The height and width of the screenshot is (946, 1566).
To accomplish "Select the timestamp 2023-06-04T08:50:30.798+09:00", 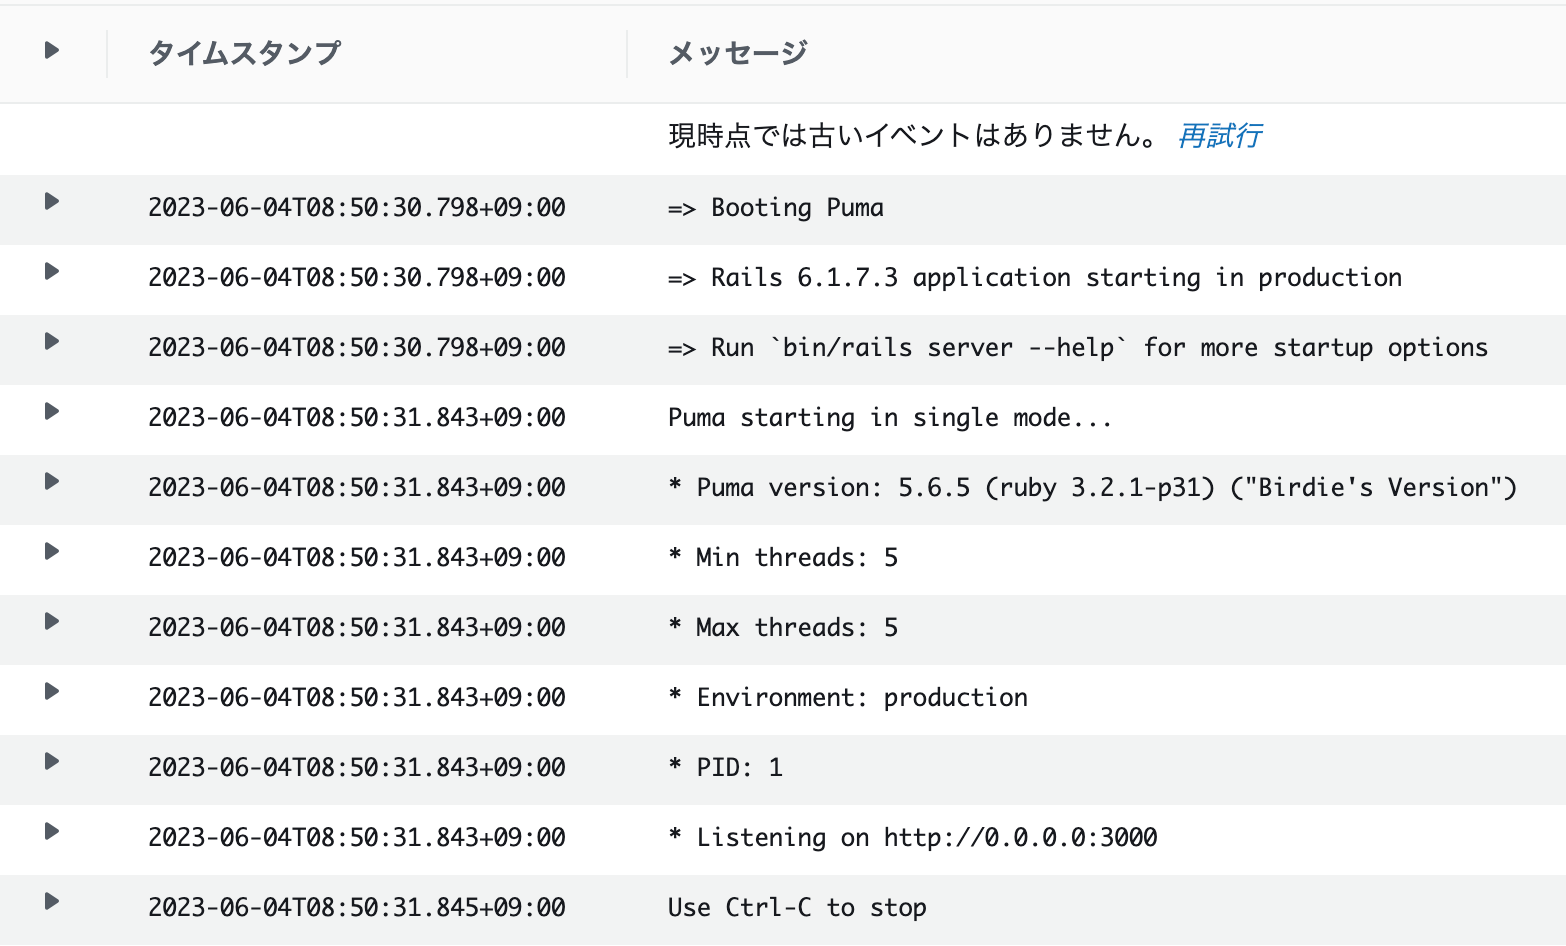I will click(x=356, y=207).
